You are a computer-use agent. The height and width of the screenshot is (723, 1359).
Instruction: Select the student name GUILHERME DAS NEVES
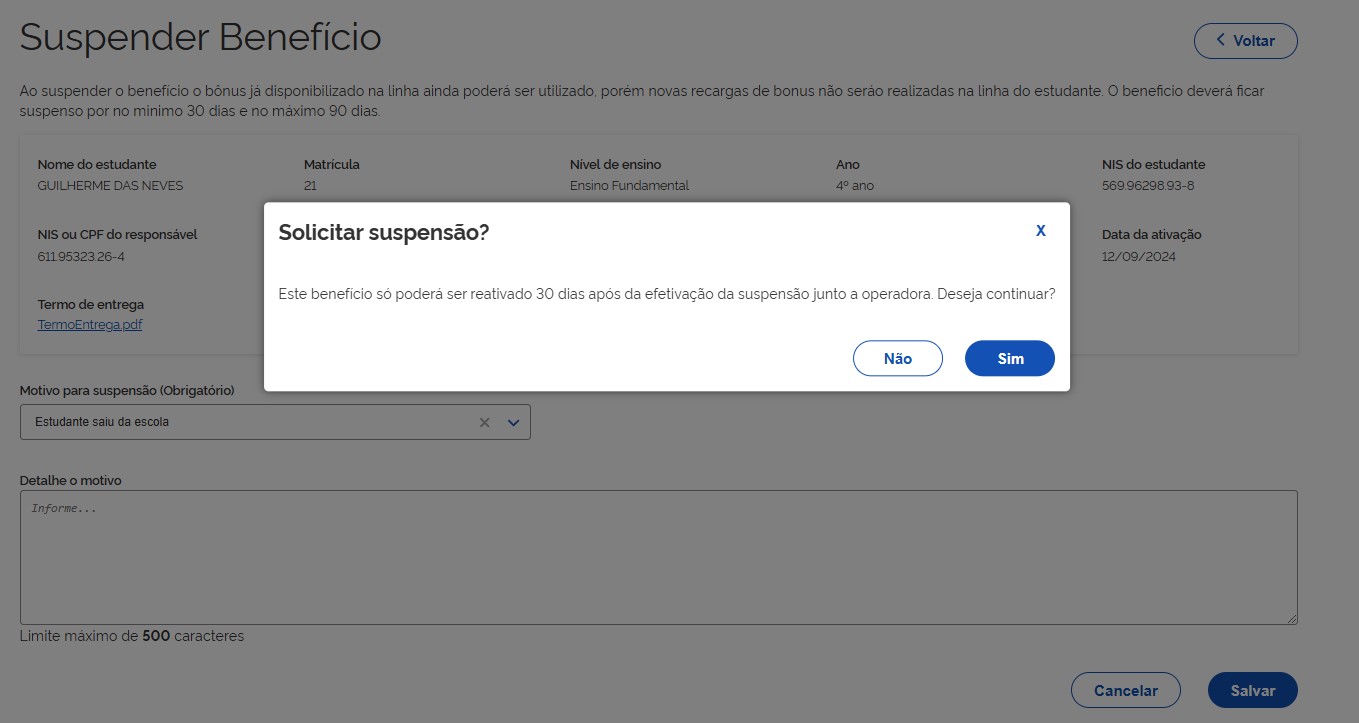[x=110, y=186]
